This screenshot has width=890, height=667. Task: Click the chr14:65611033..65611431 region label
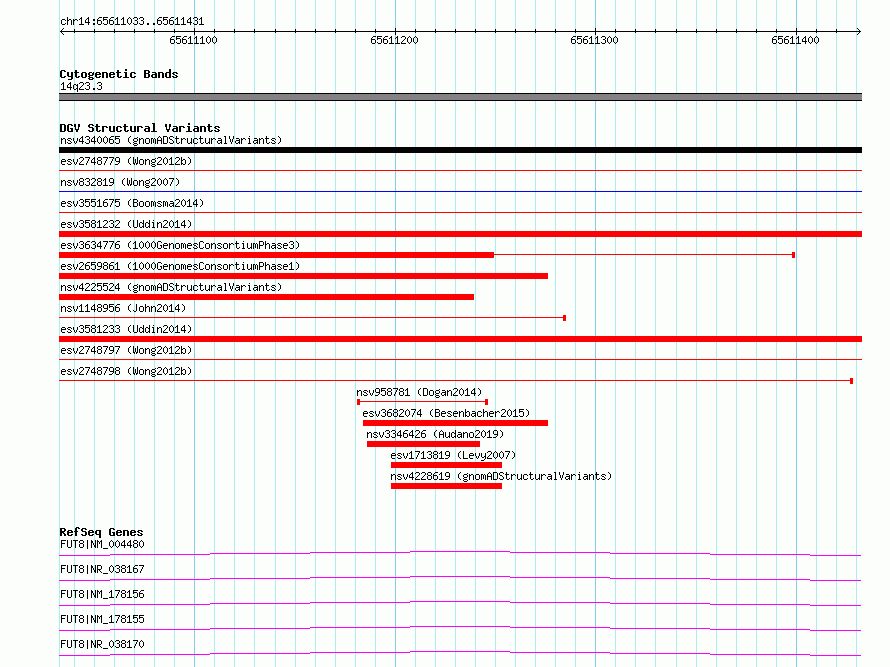132,22
